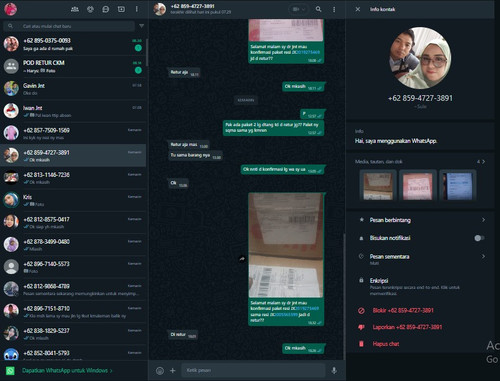Click the star icon beside Pesan berbintang
500x381 pixels.
361,220
